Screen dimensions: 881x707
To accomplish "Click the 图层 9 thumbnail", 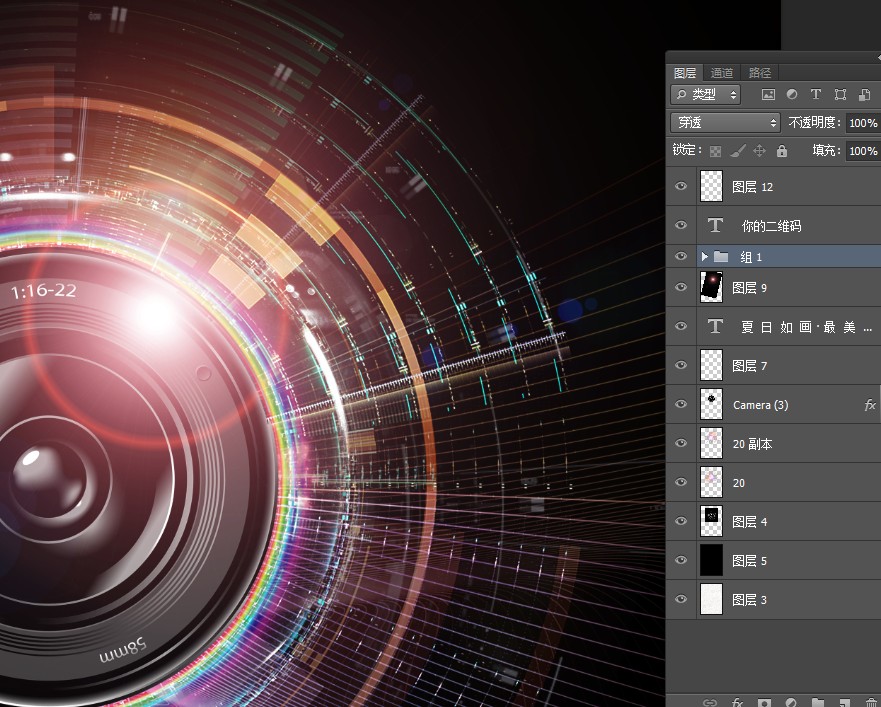I will coord(711,287).
